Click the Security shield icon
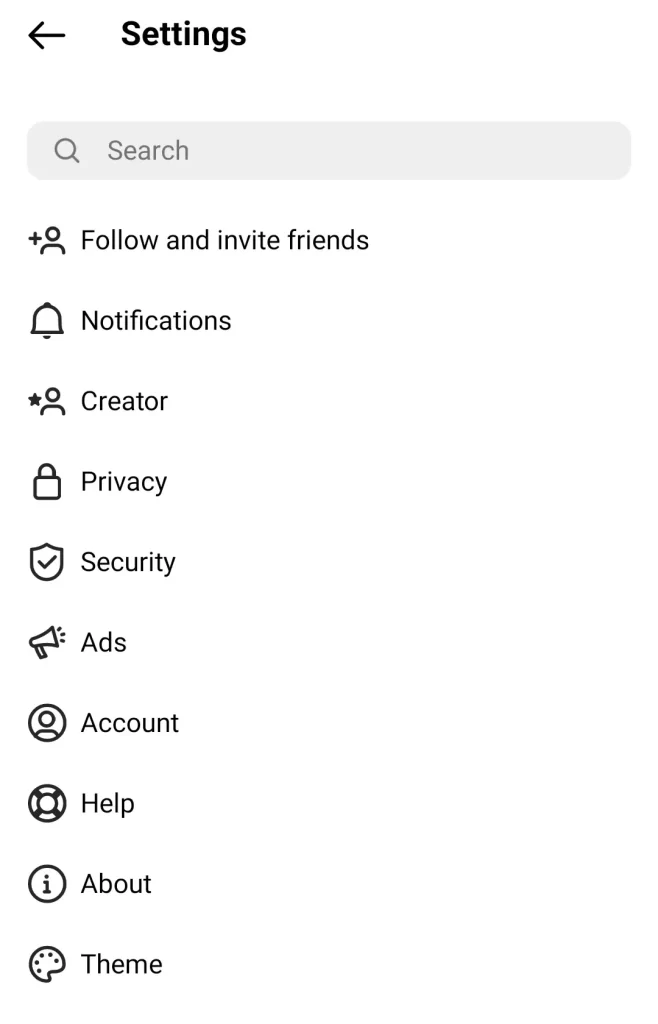This screenshot has width=658, height=1024. click(46, 562)
